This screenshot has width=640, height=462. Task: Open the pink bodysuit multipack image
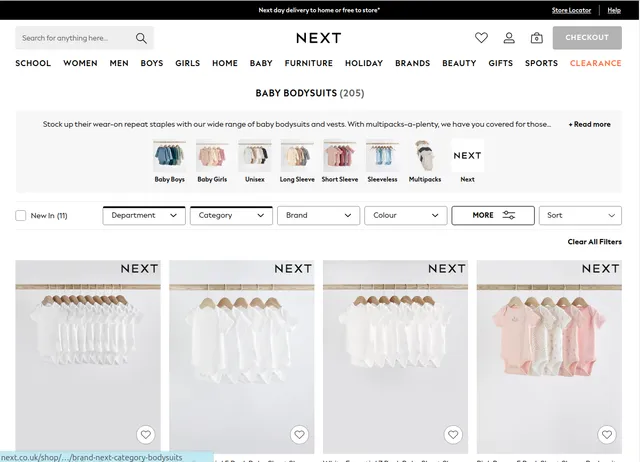click(549, 357)
